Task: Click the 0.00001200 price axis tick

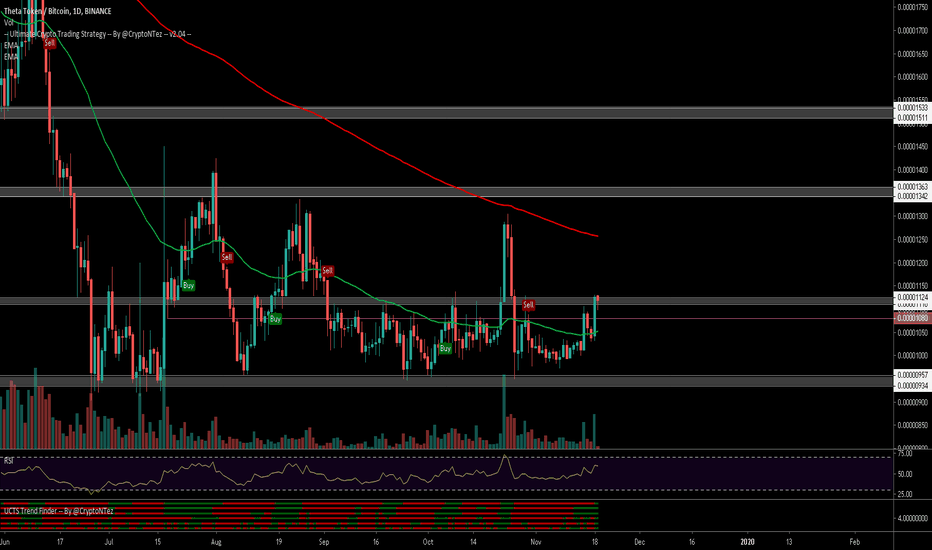Action: pos(912,263)
